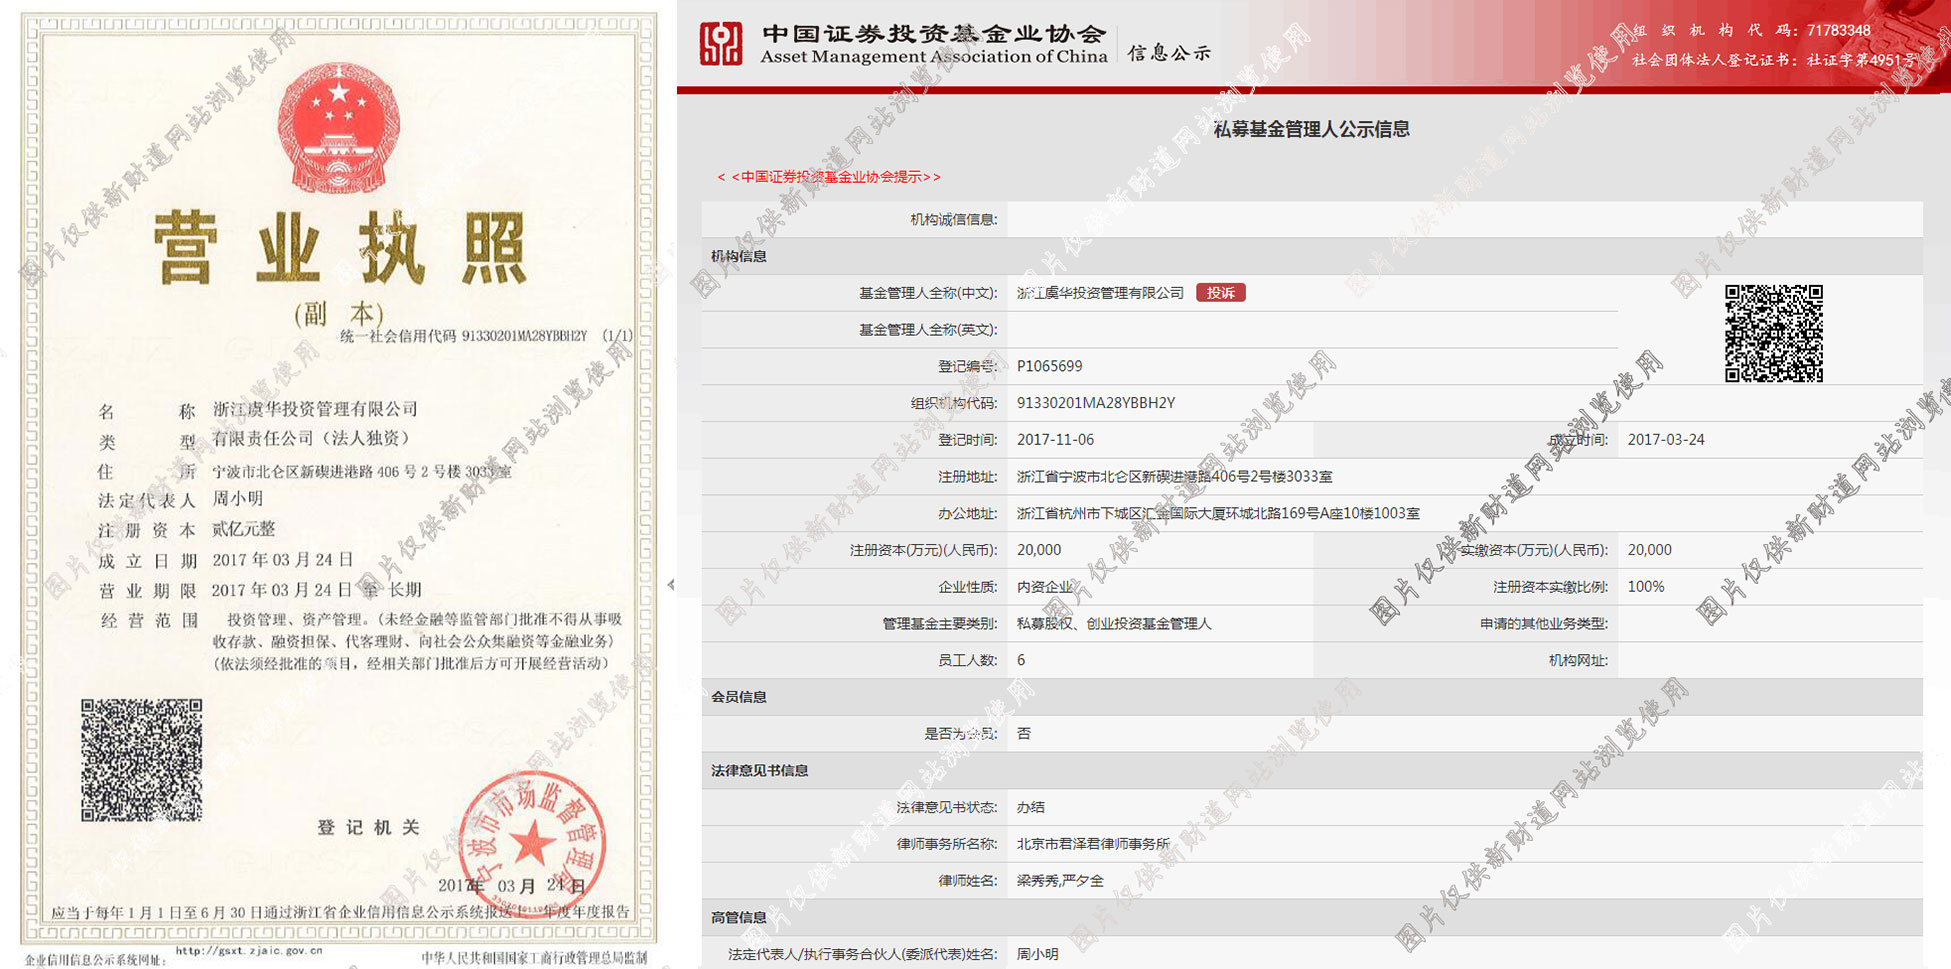Click the 机构诚信信息 label
The height and width of the screenshot is (969, 1951).
(x=954, y=220)
